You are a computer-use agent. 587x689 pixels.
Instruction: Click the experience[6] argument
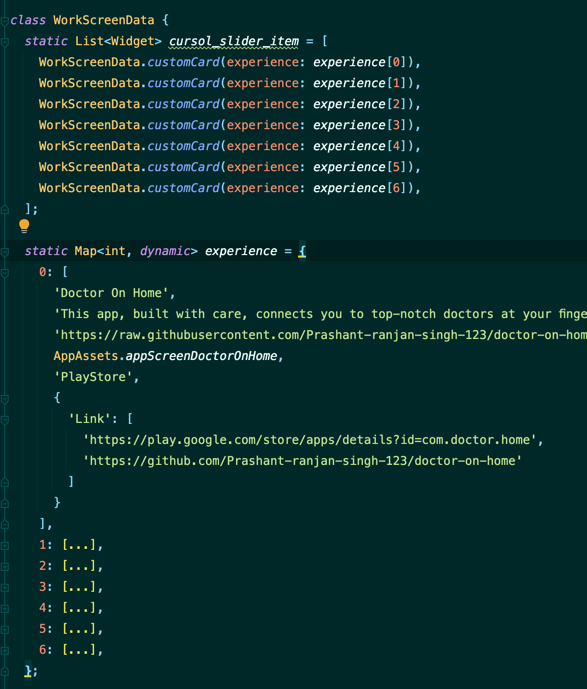(360, 188)
